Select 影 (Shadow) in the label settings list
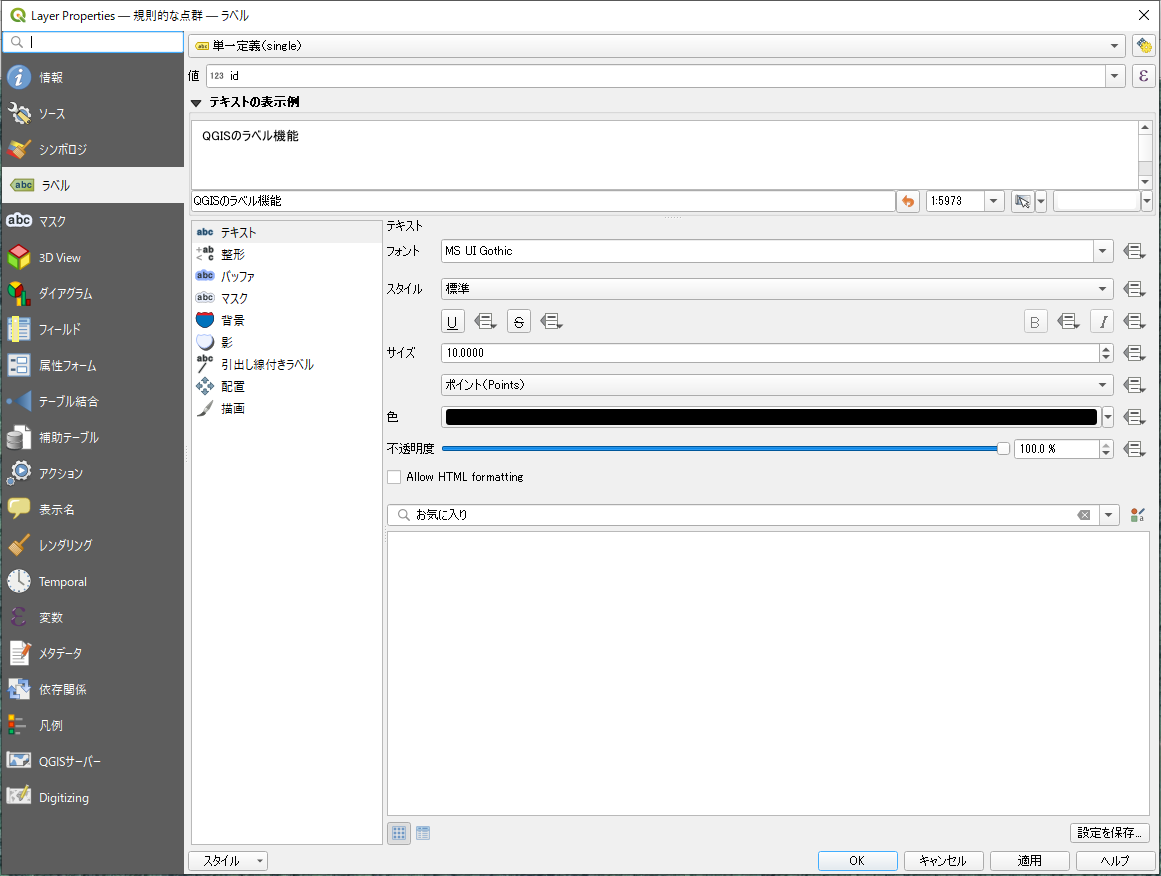Screen dimensions: 1161x876 (x=287, y=342)
